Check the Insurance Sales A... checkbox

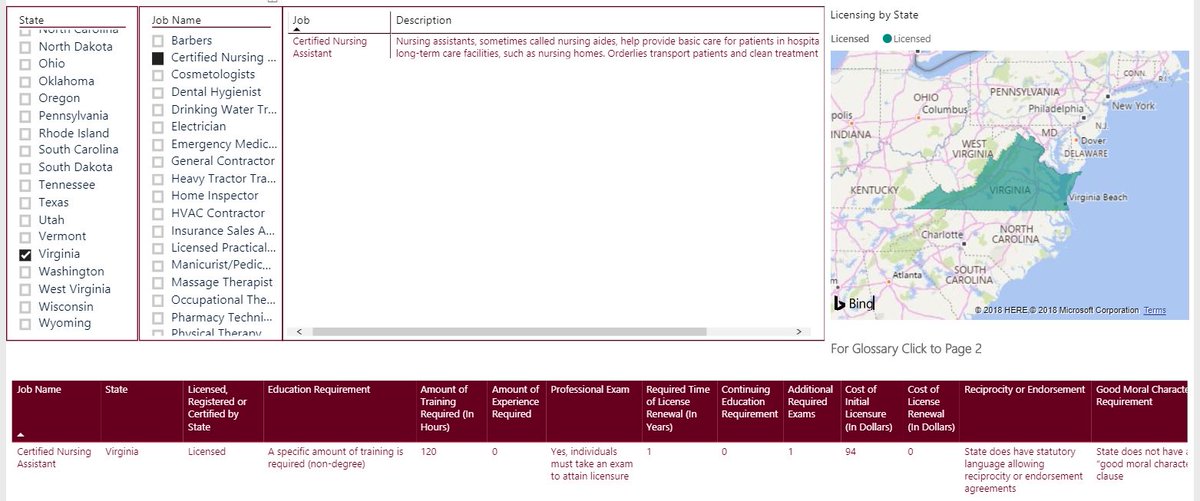coord(158,231)
